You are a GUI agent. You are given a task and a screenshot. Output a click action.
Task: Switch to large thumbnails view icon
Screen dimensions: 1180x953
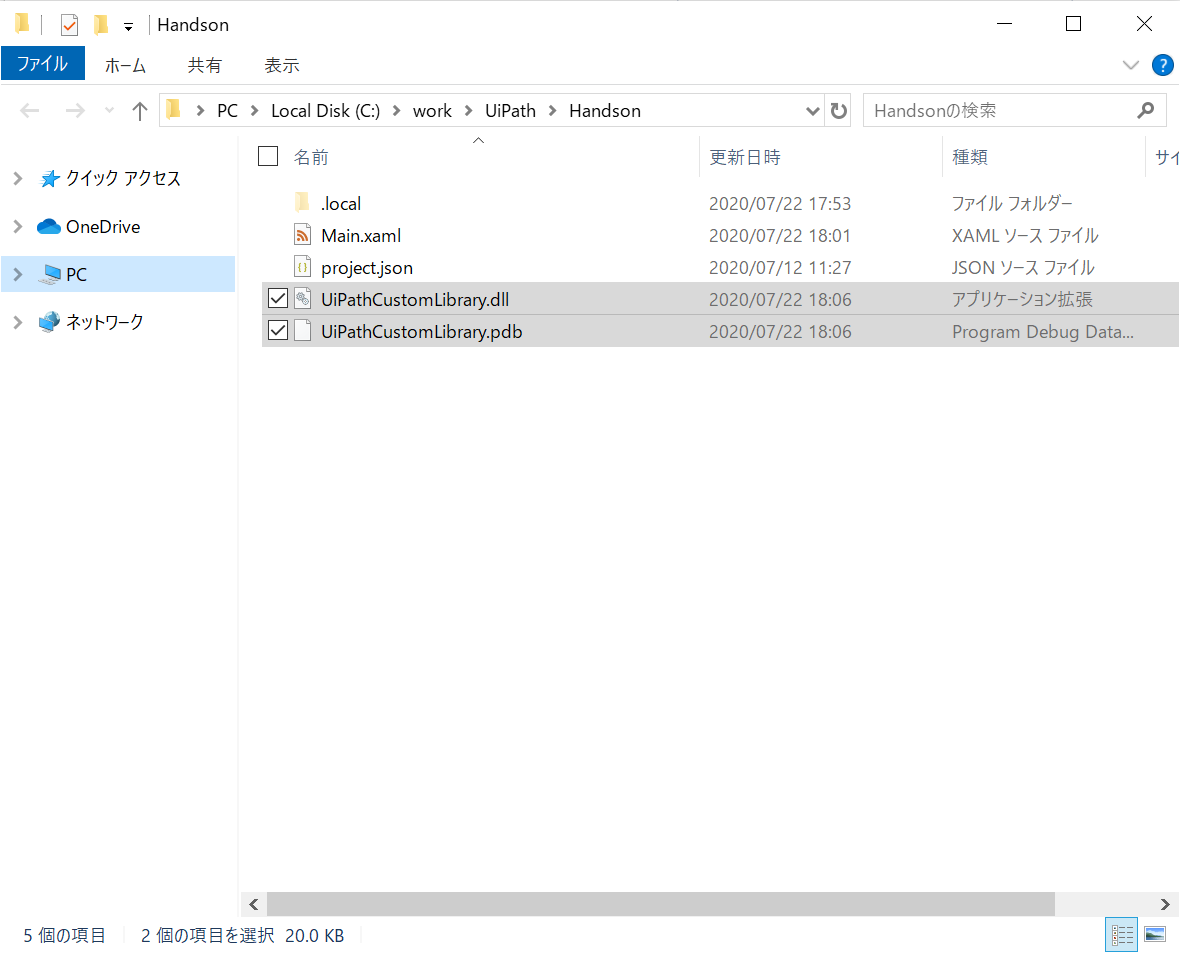pos(1154,935)
